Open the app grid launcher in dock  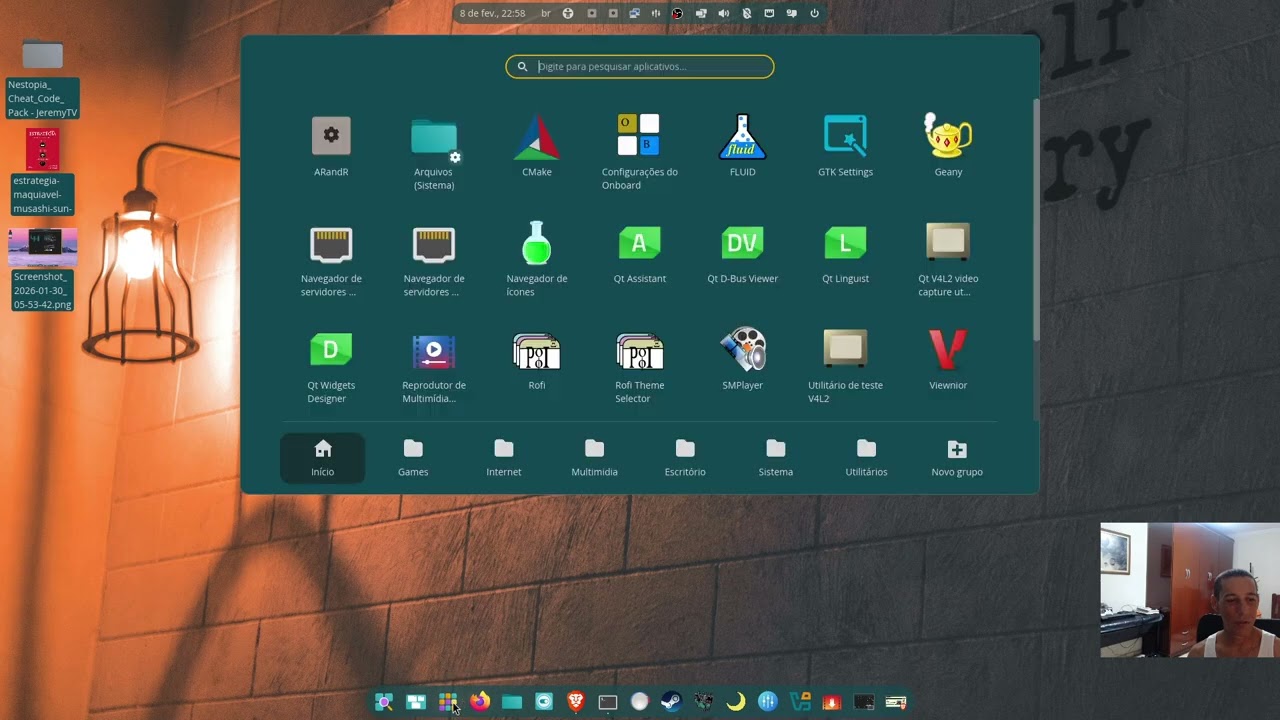pos(448,702)
